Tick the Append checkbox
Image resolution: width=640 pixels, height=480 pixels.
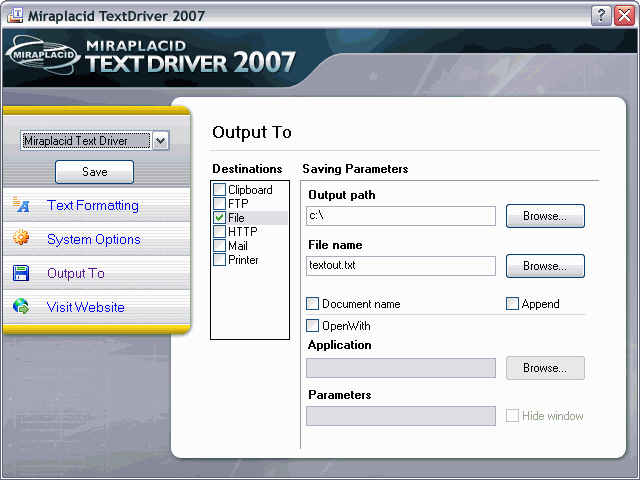click(512, 304)
